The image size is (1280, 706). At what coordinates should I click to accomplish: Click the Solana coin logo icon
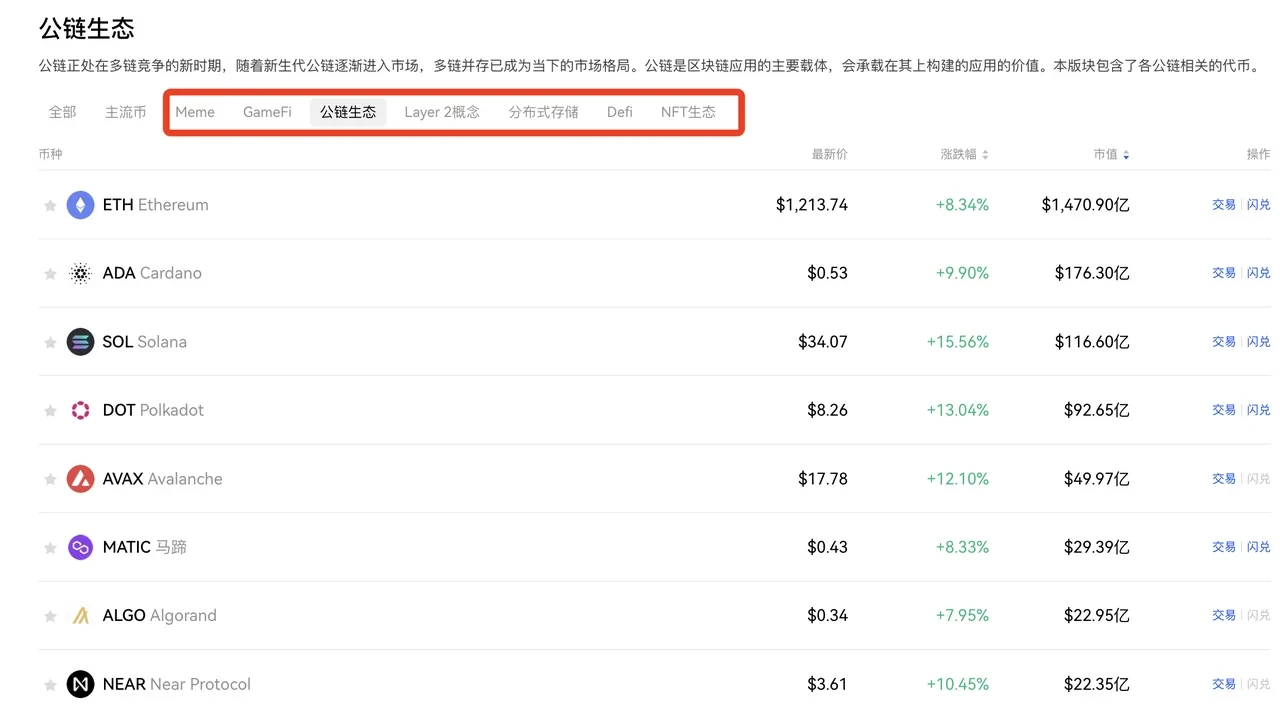coord(80,342)
